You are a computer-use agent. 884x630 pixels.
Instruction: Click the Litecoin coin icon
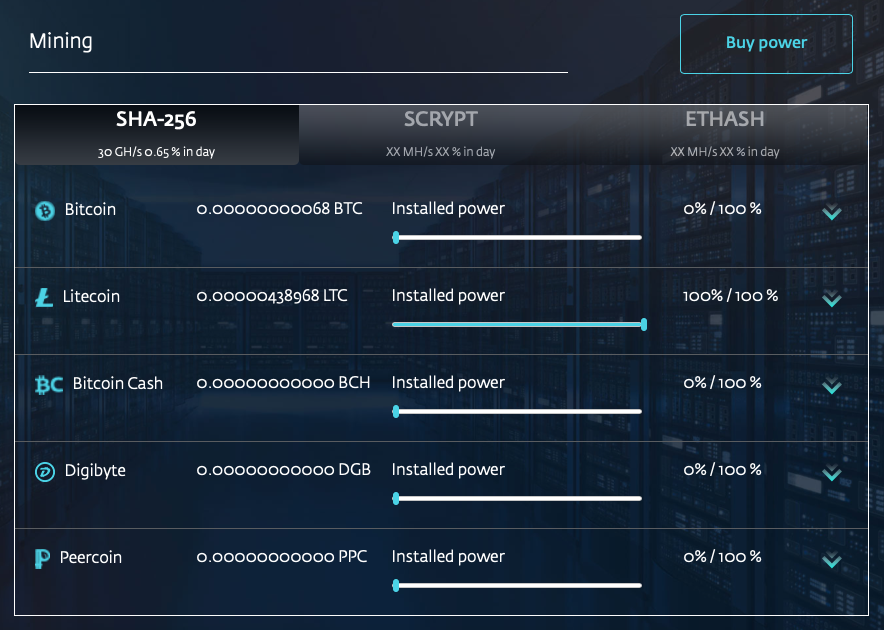(44, 298)
